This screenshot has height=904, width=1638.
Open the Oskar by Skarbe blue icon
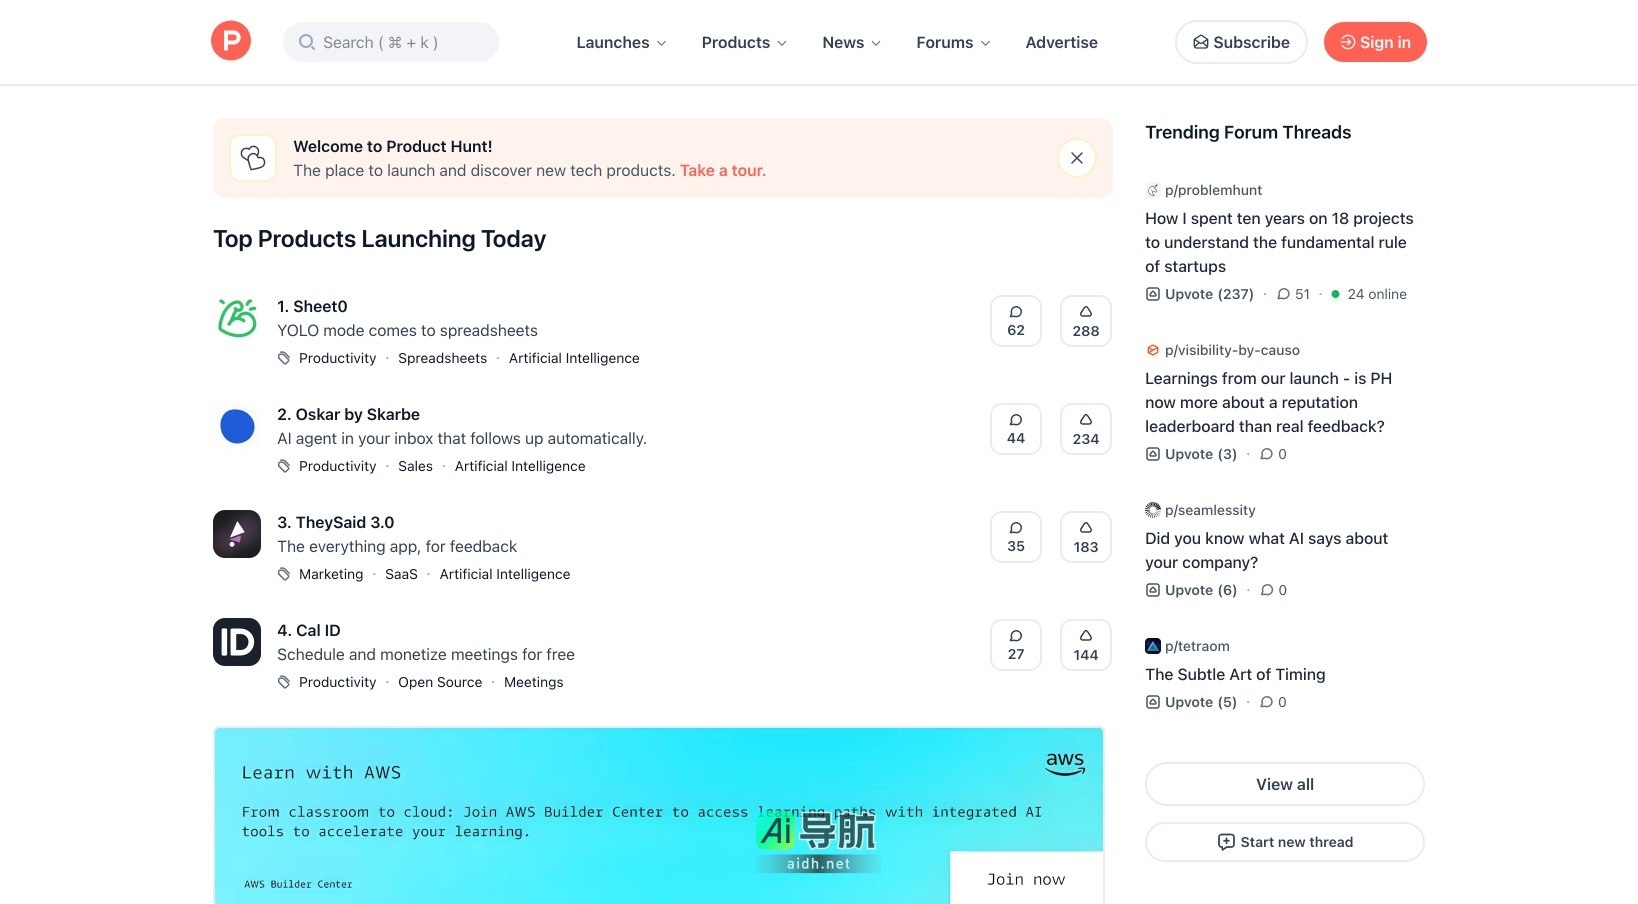click(237, 426)
